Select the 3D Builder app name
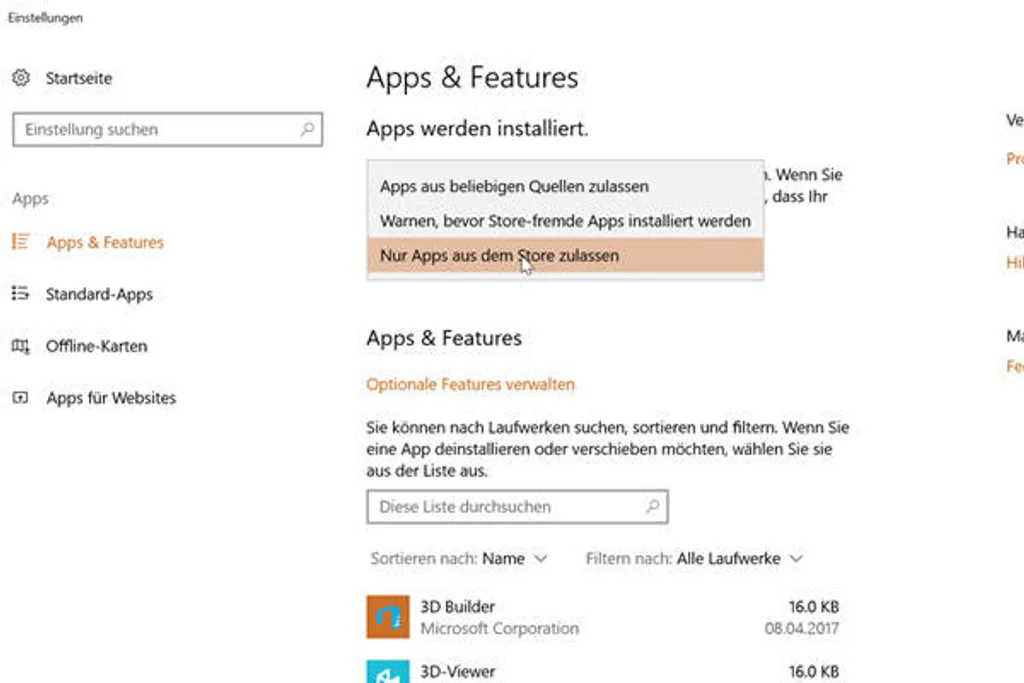This screenshot has width=1024, height=683. point(458,607)
